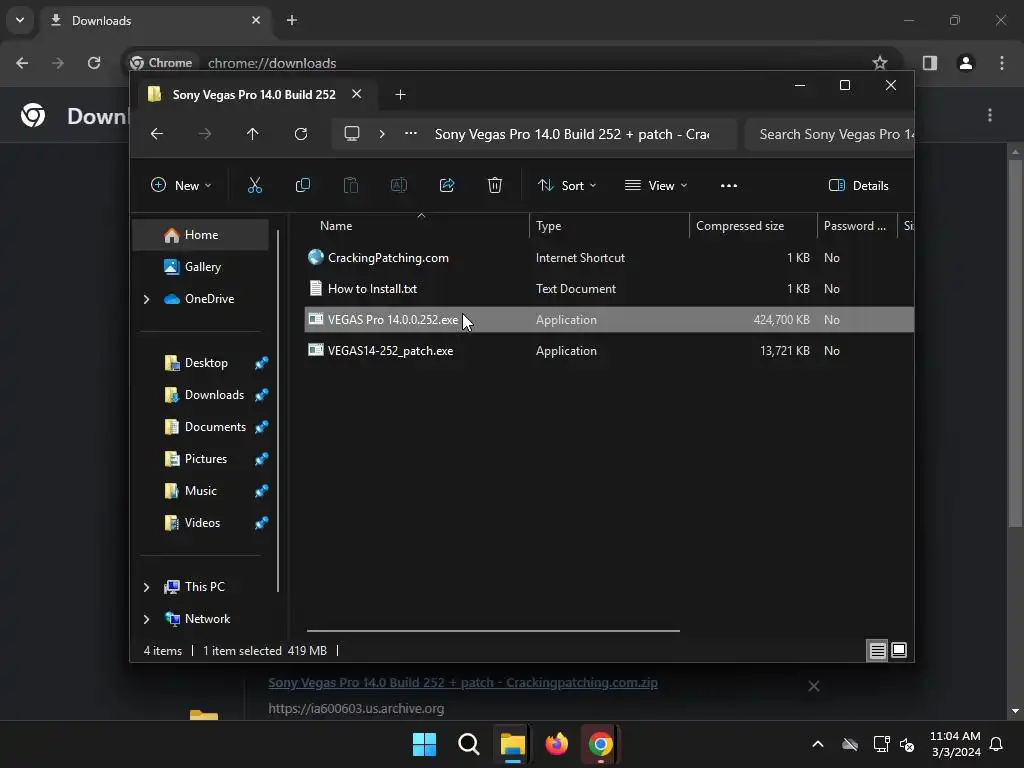The width and height of the screenshot is (1024, 768).
Task: Open Music in navigation pane
Action: pos(200,491)
